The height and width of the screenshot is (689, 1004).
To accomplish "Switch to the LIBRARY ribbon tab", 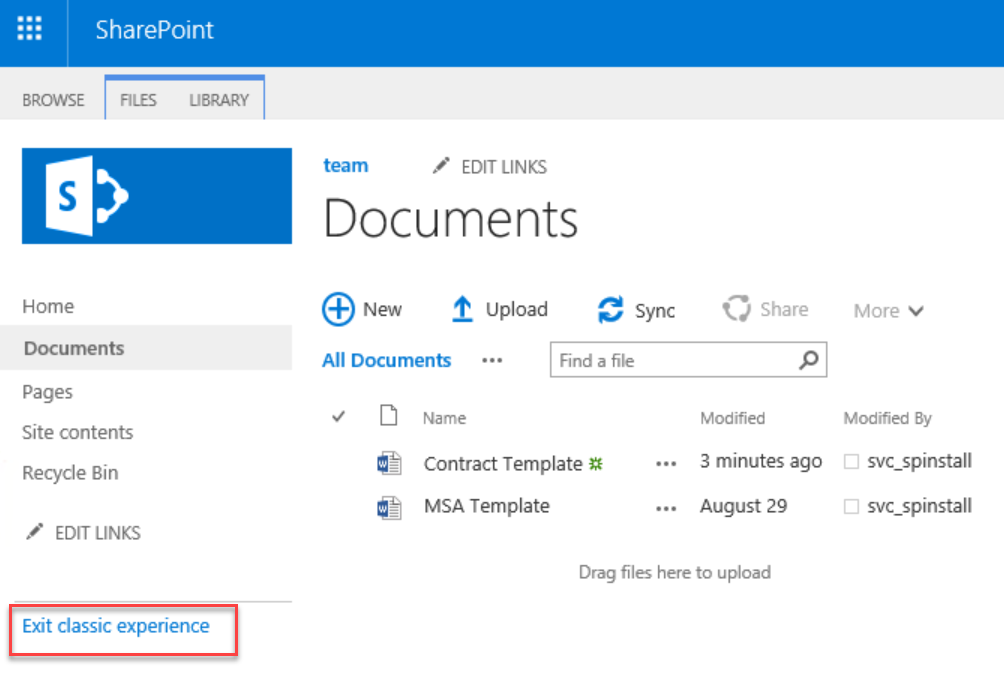I will (x=219, y=99).
